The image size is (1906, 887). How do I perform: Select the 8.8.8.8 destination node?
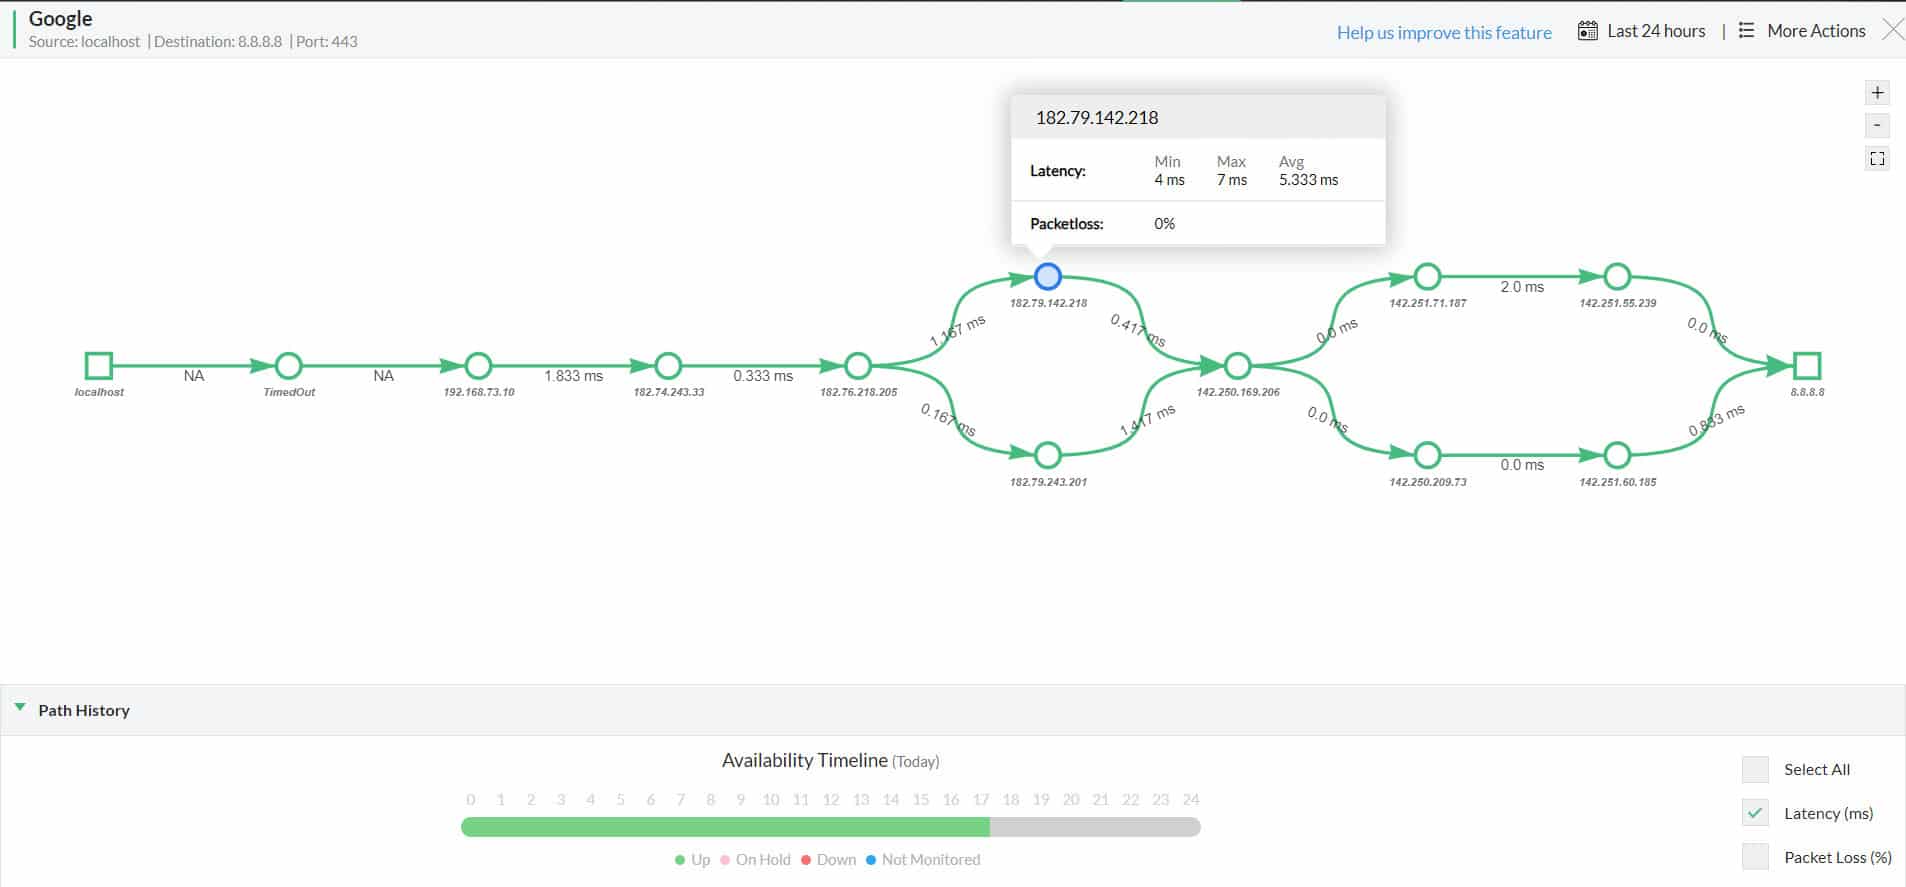coord(1807,366)
